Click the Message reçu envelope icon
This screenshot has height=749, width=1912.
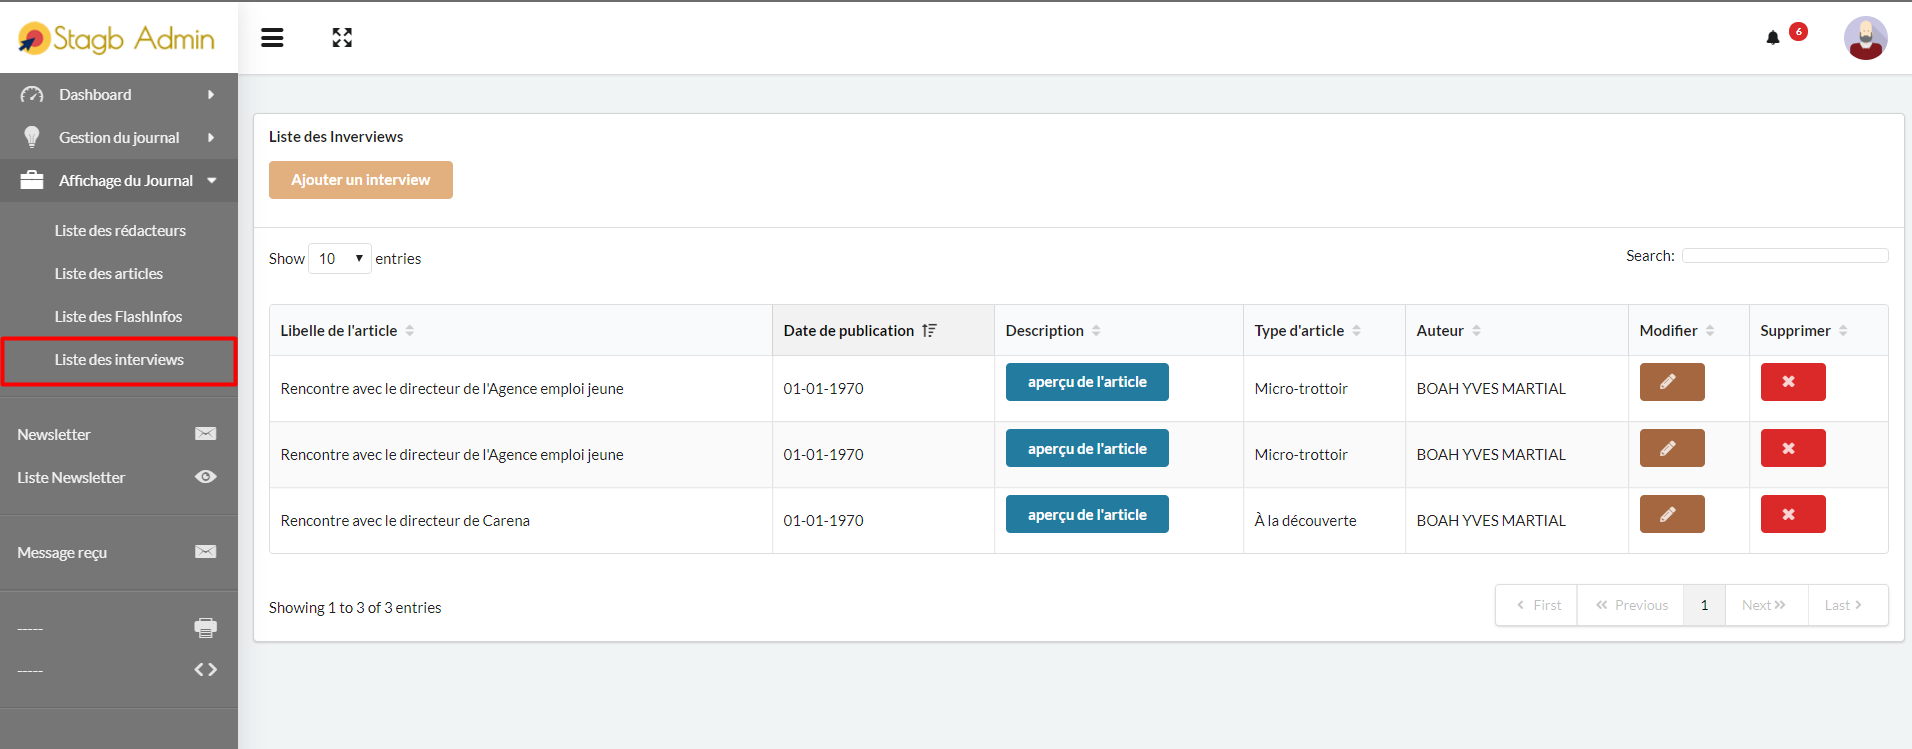click(206, 551)
